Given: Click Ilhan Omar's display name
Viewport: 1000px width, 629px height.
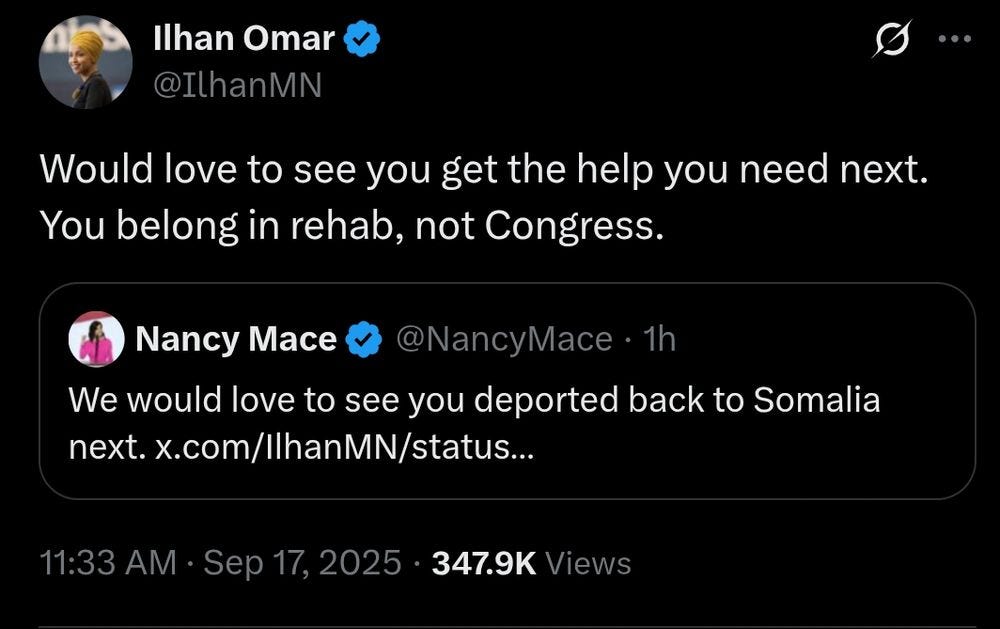Looking at the screenshot, I should (245, 36).
